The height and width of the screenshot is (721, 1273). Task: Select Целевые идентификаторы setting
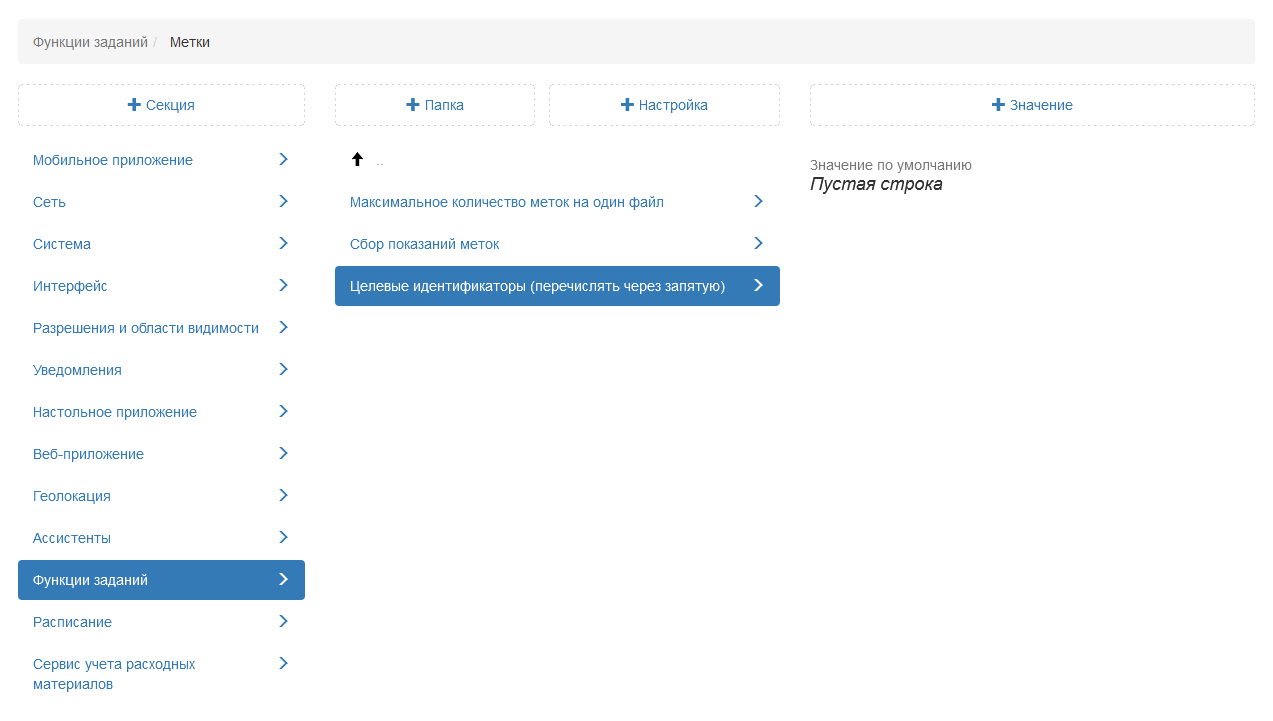tap(537, 286)
